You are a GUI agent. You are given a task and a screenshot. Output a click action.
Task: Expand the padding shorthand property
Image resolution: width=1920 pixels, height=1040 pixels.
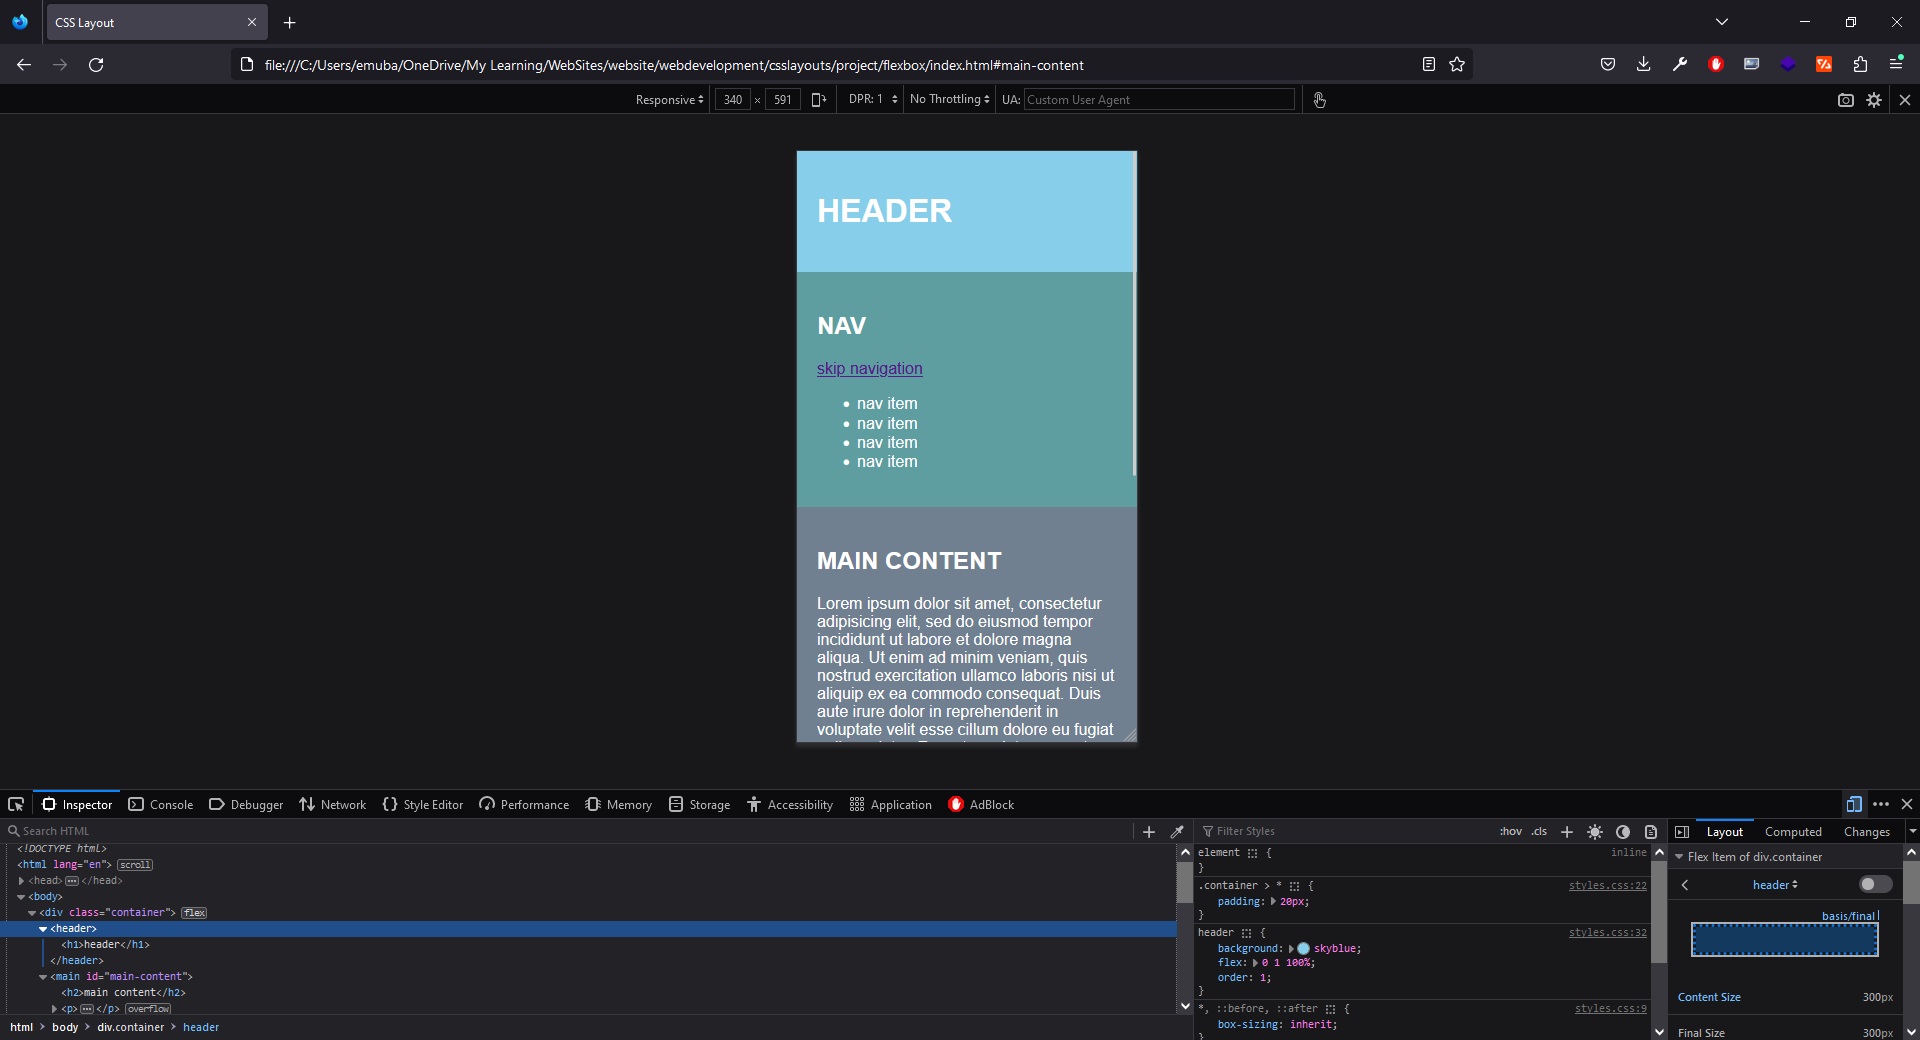(1273, 901)
